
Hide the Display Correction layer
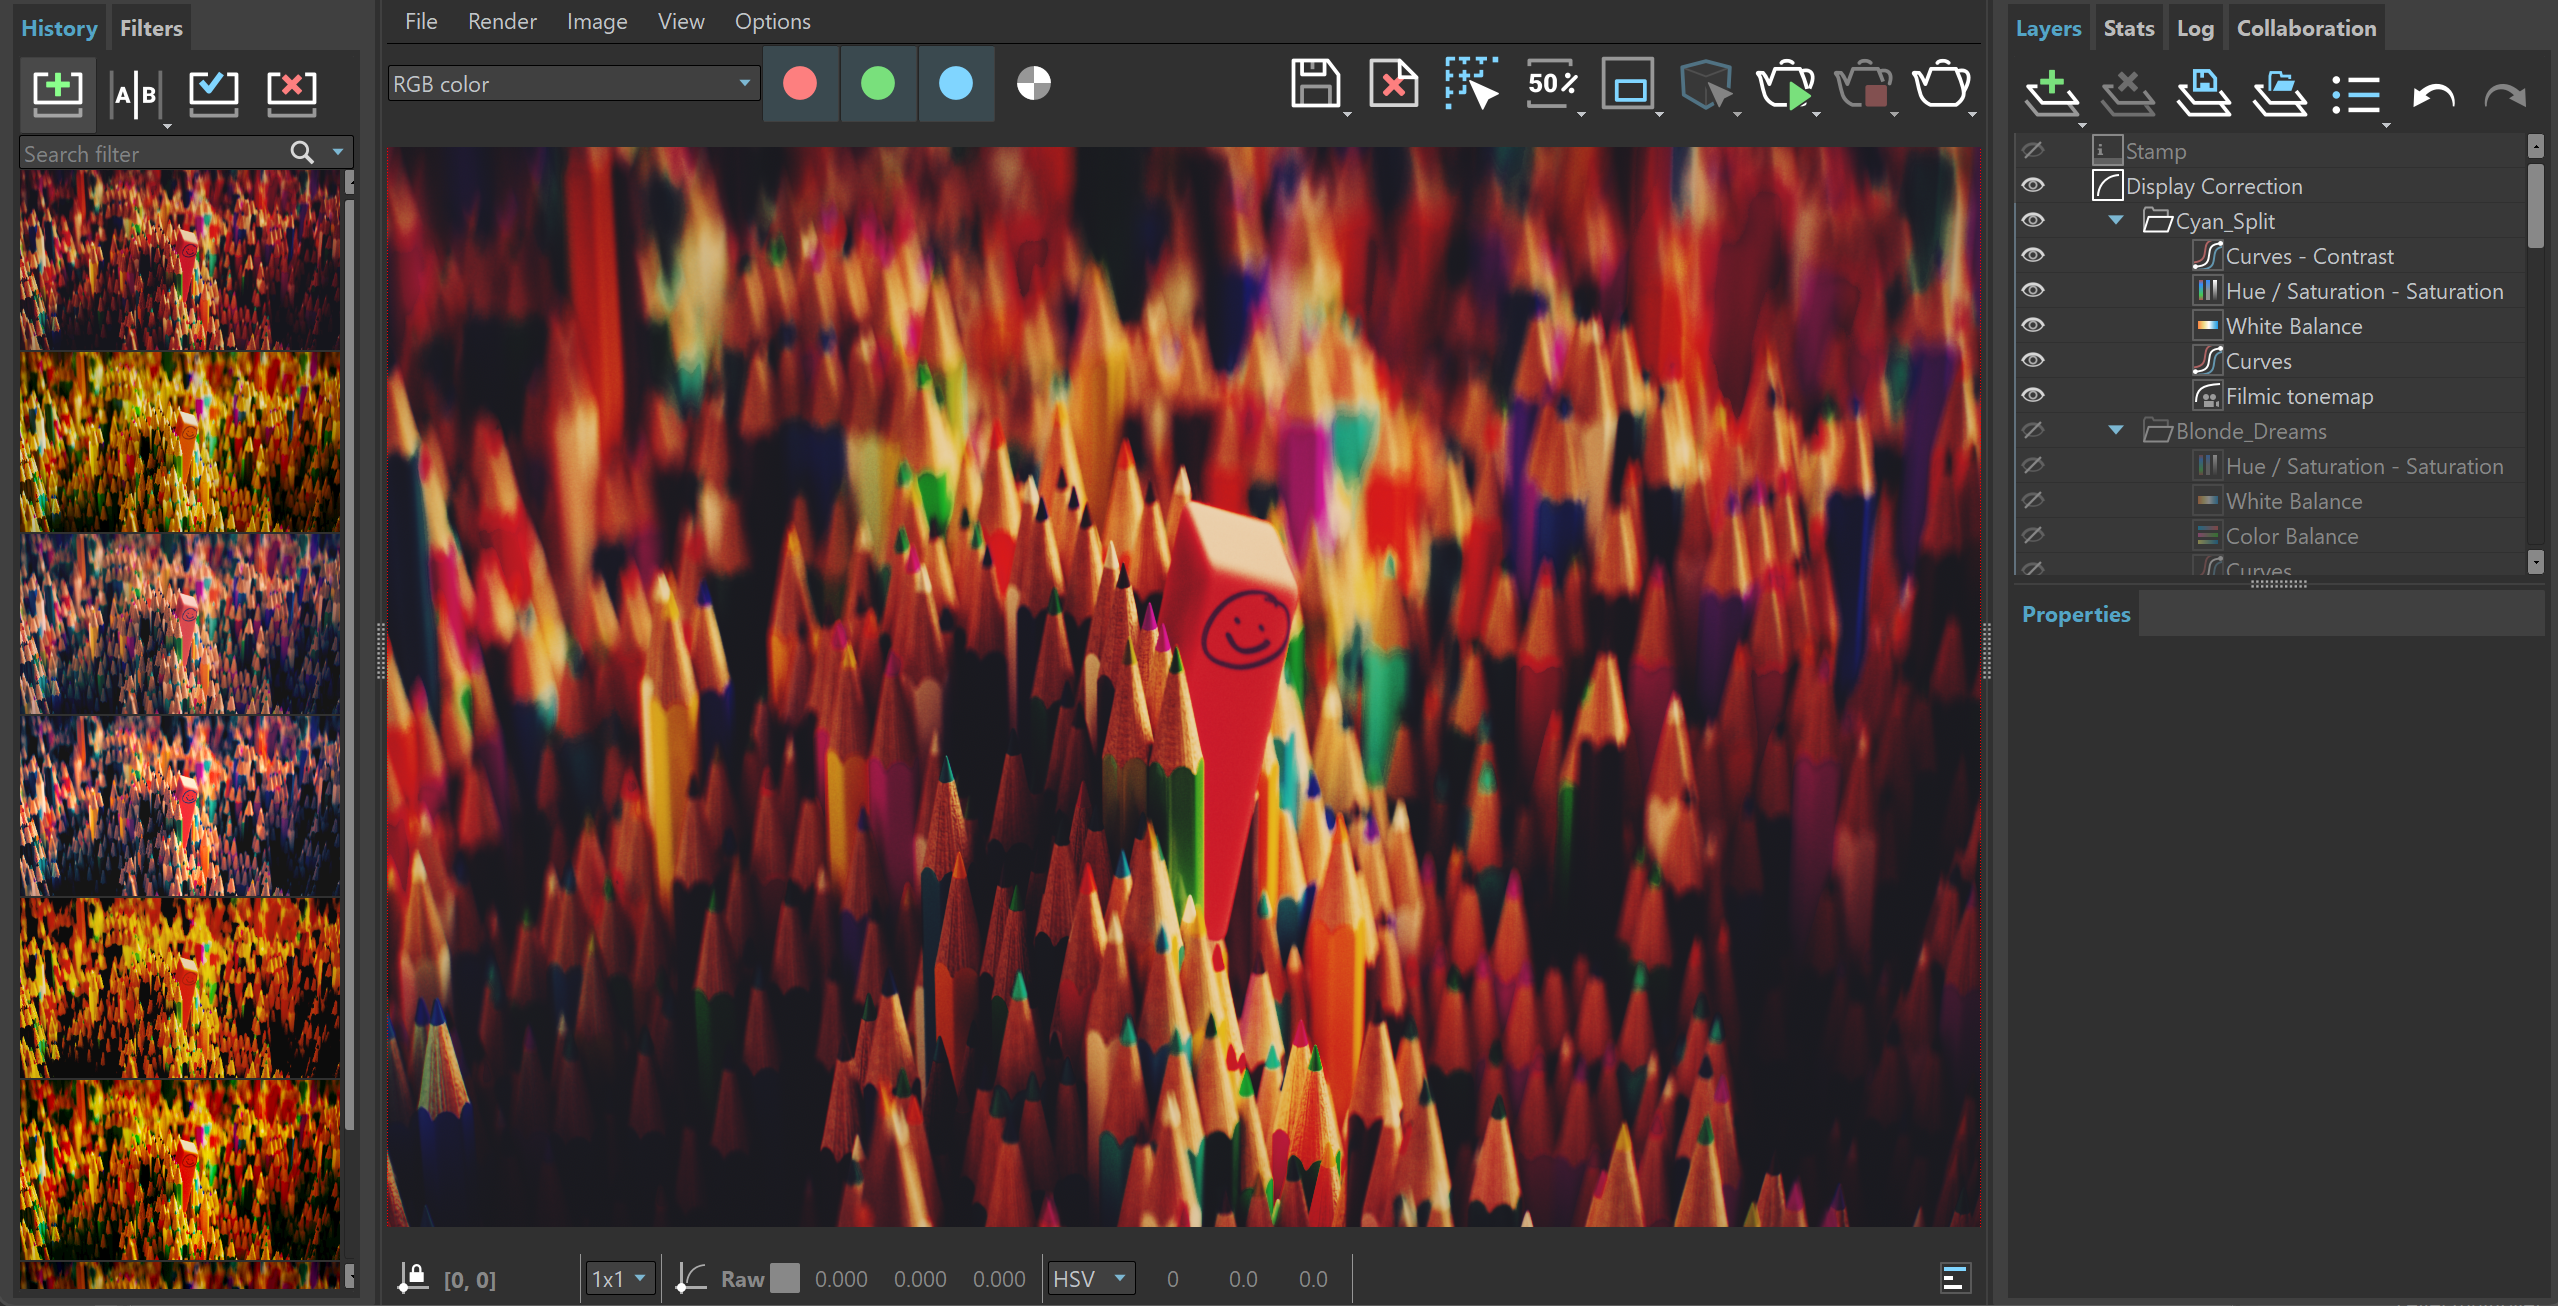[x=2033, y=185]
